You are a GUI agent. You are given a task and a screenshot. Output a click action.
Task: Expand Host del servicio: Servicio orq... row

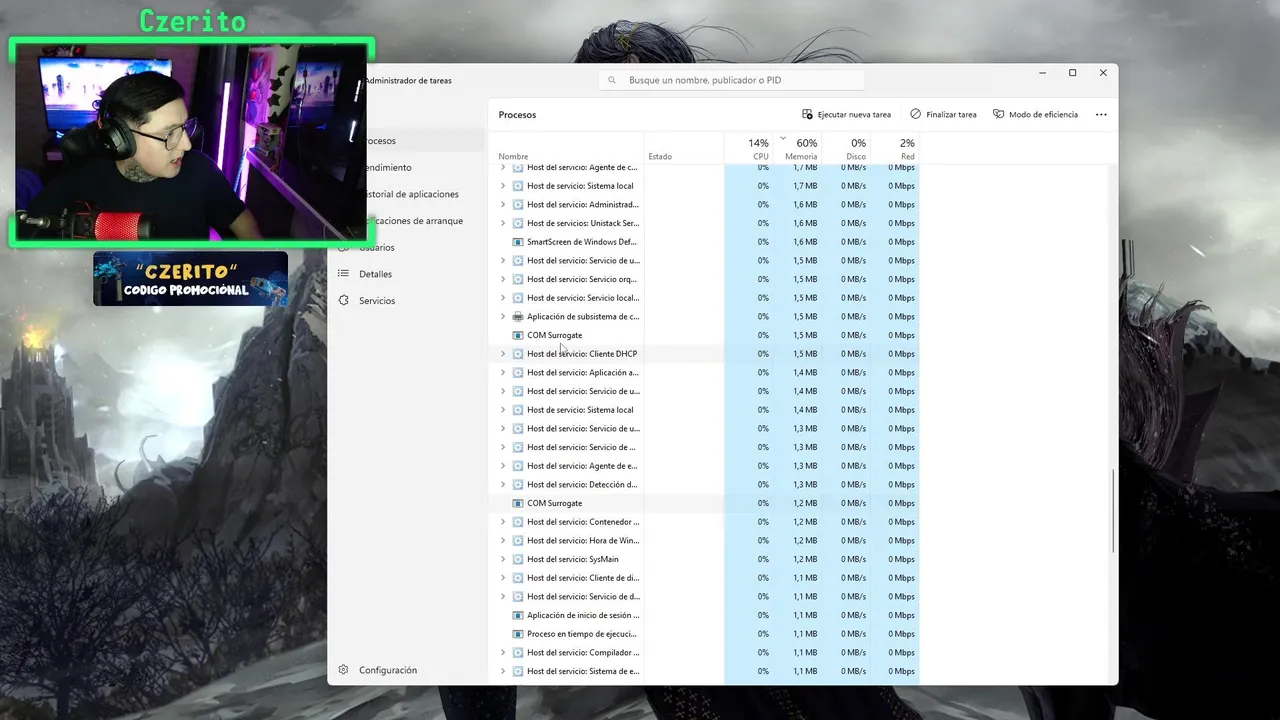click(503, 279)
